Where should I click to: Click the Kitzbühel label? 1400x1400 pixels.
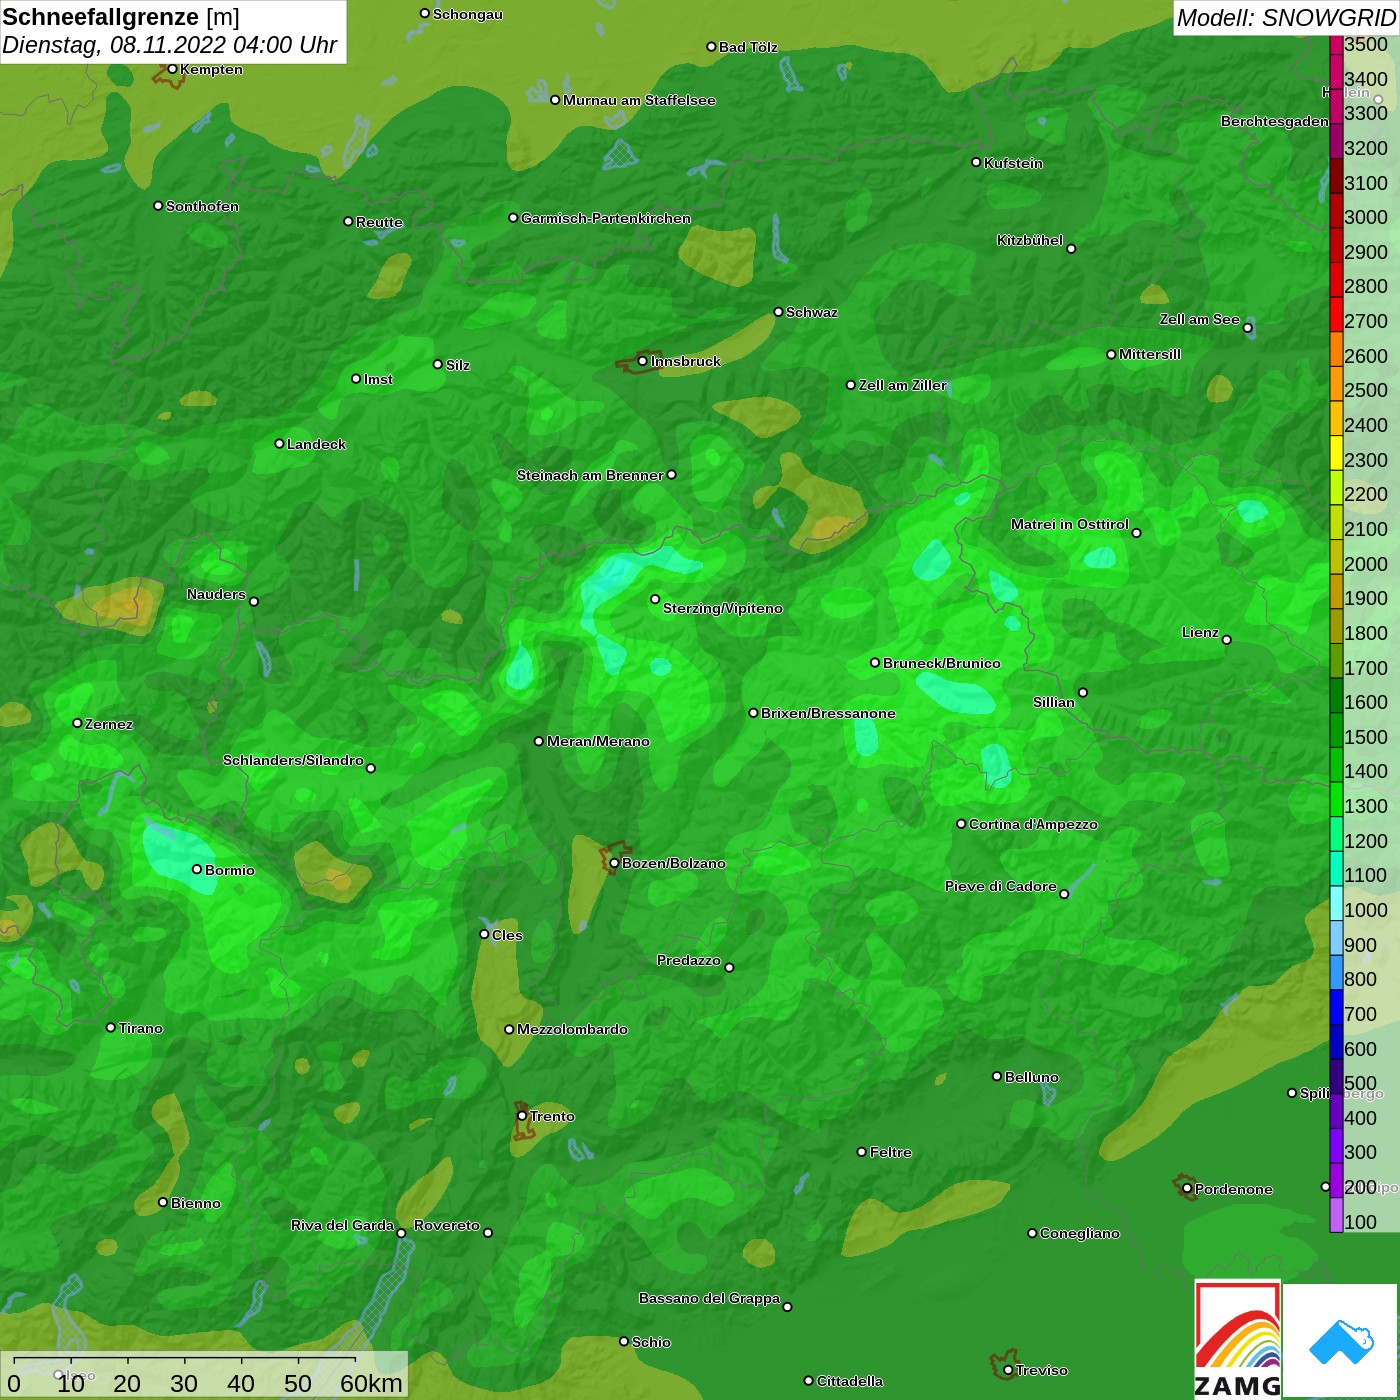[x=1030, y=240]
